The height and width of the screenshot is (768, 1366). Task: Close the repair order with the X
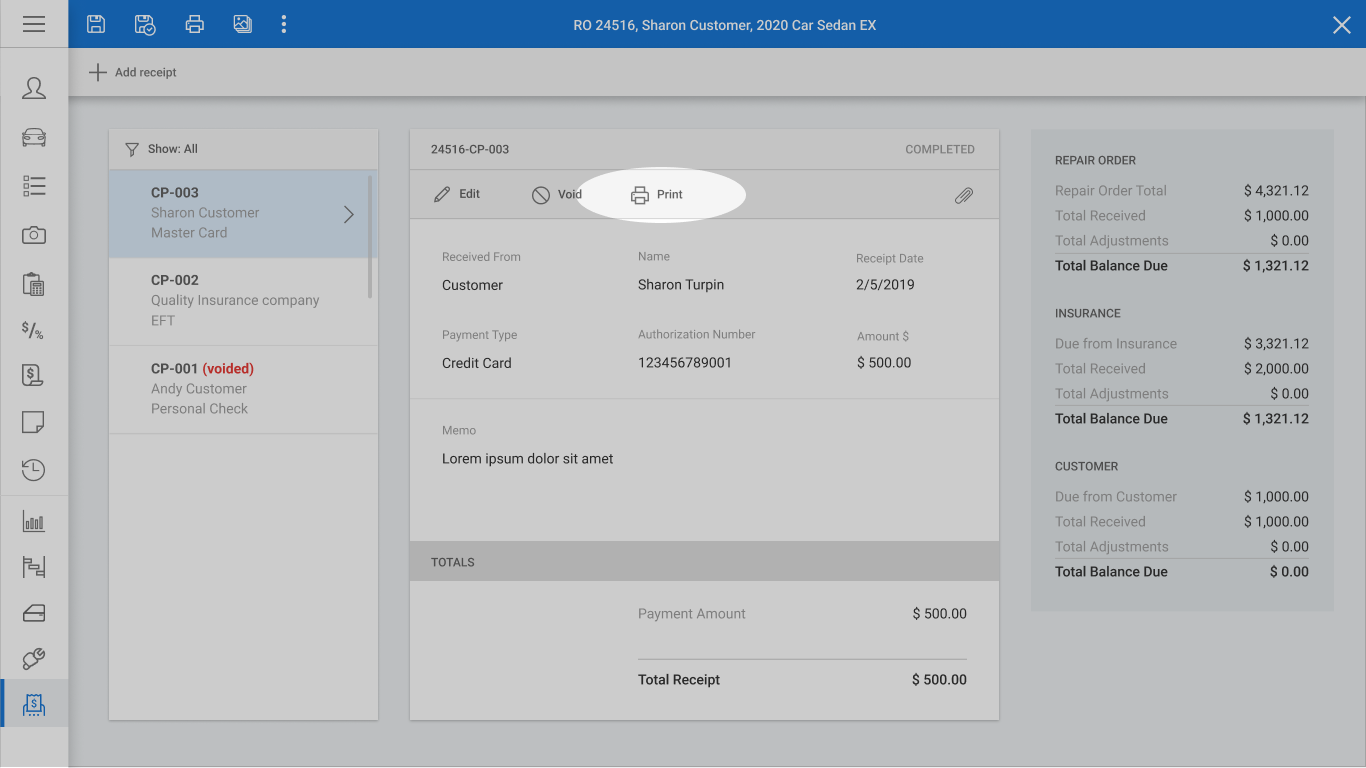[x=1342, y=25]
